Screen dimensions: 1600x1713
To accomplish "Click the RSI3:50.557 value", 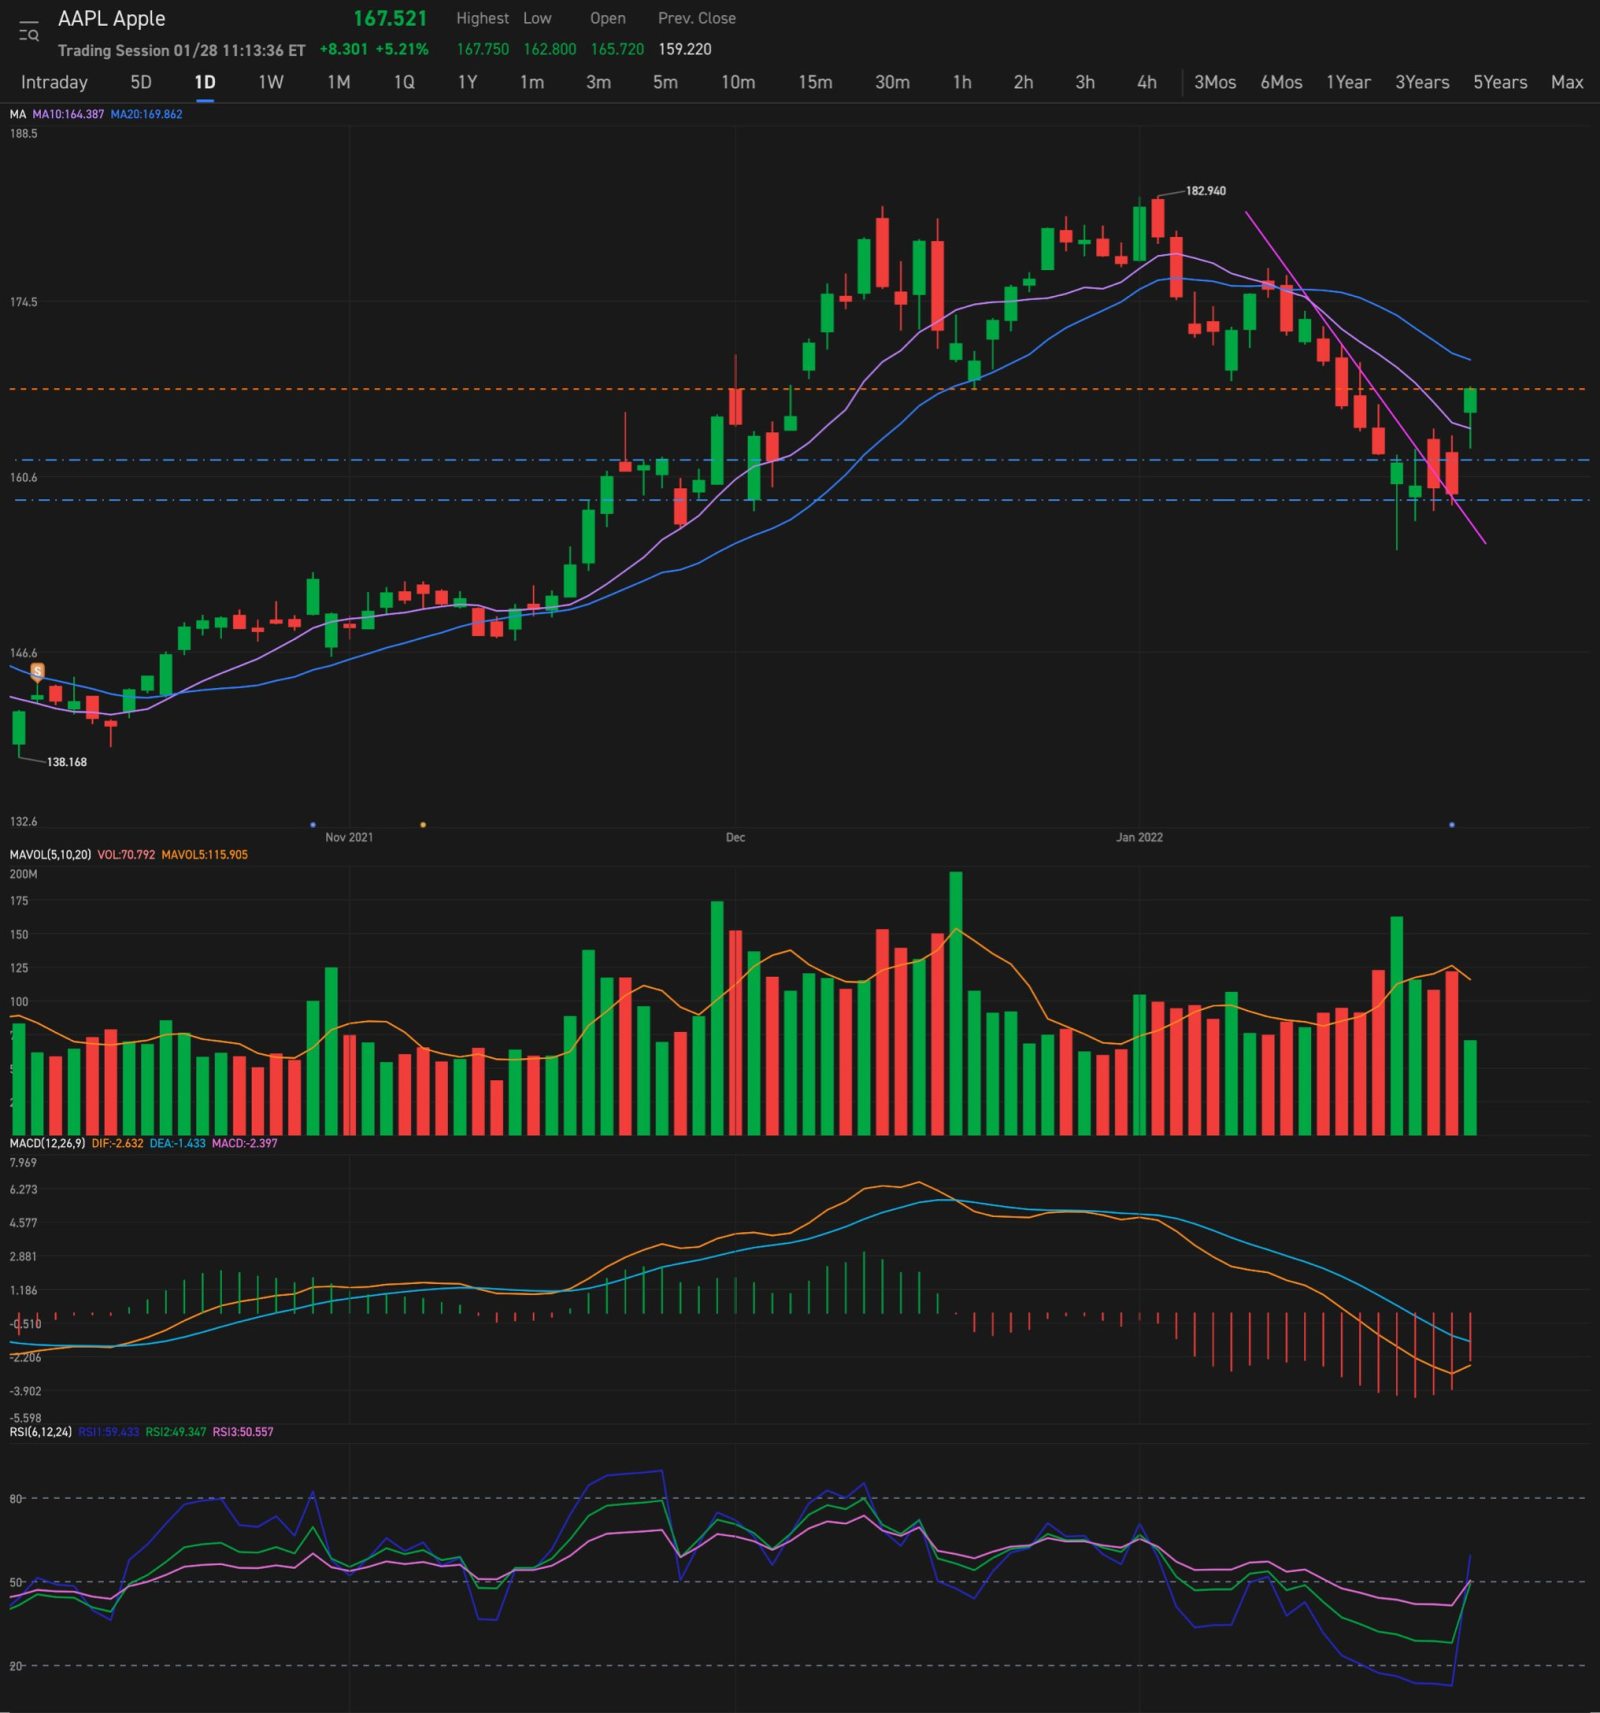I will pos(243,1432).
